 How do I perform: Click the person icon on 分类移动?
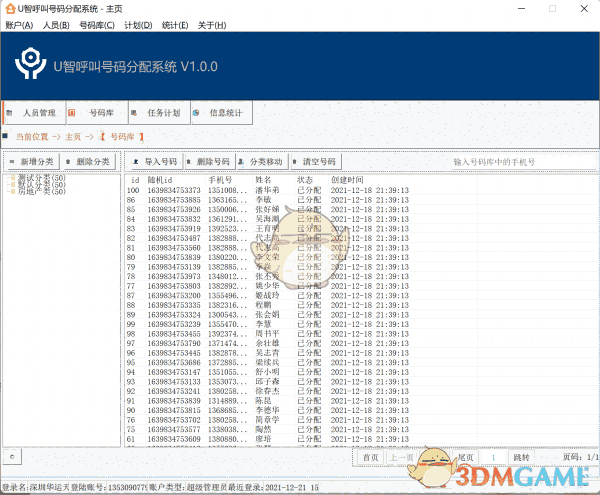pos(241,162)
